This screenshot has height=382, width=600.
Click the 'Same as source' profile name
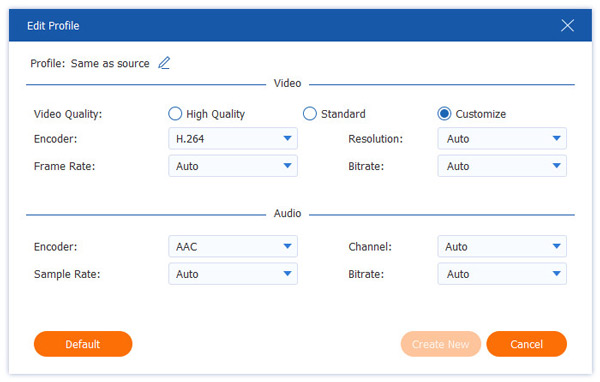click(x=110, y=63)
